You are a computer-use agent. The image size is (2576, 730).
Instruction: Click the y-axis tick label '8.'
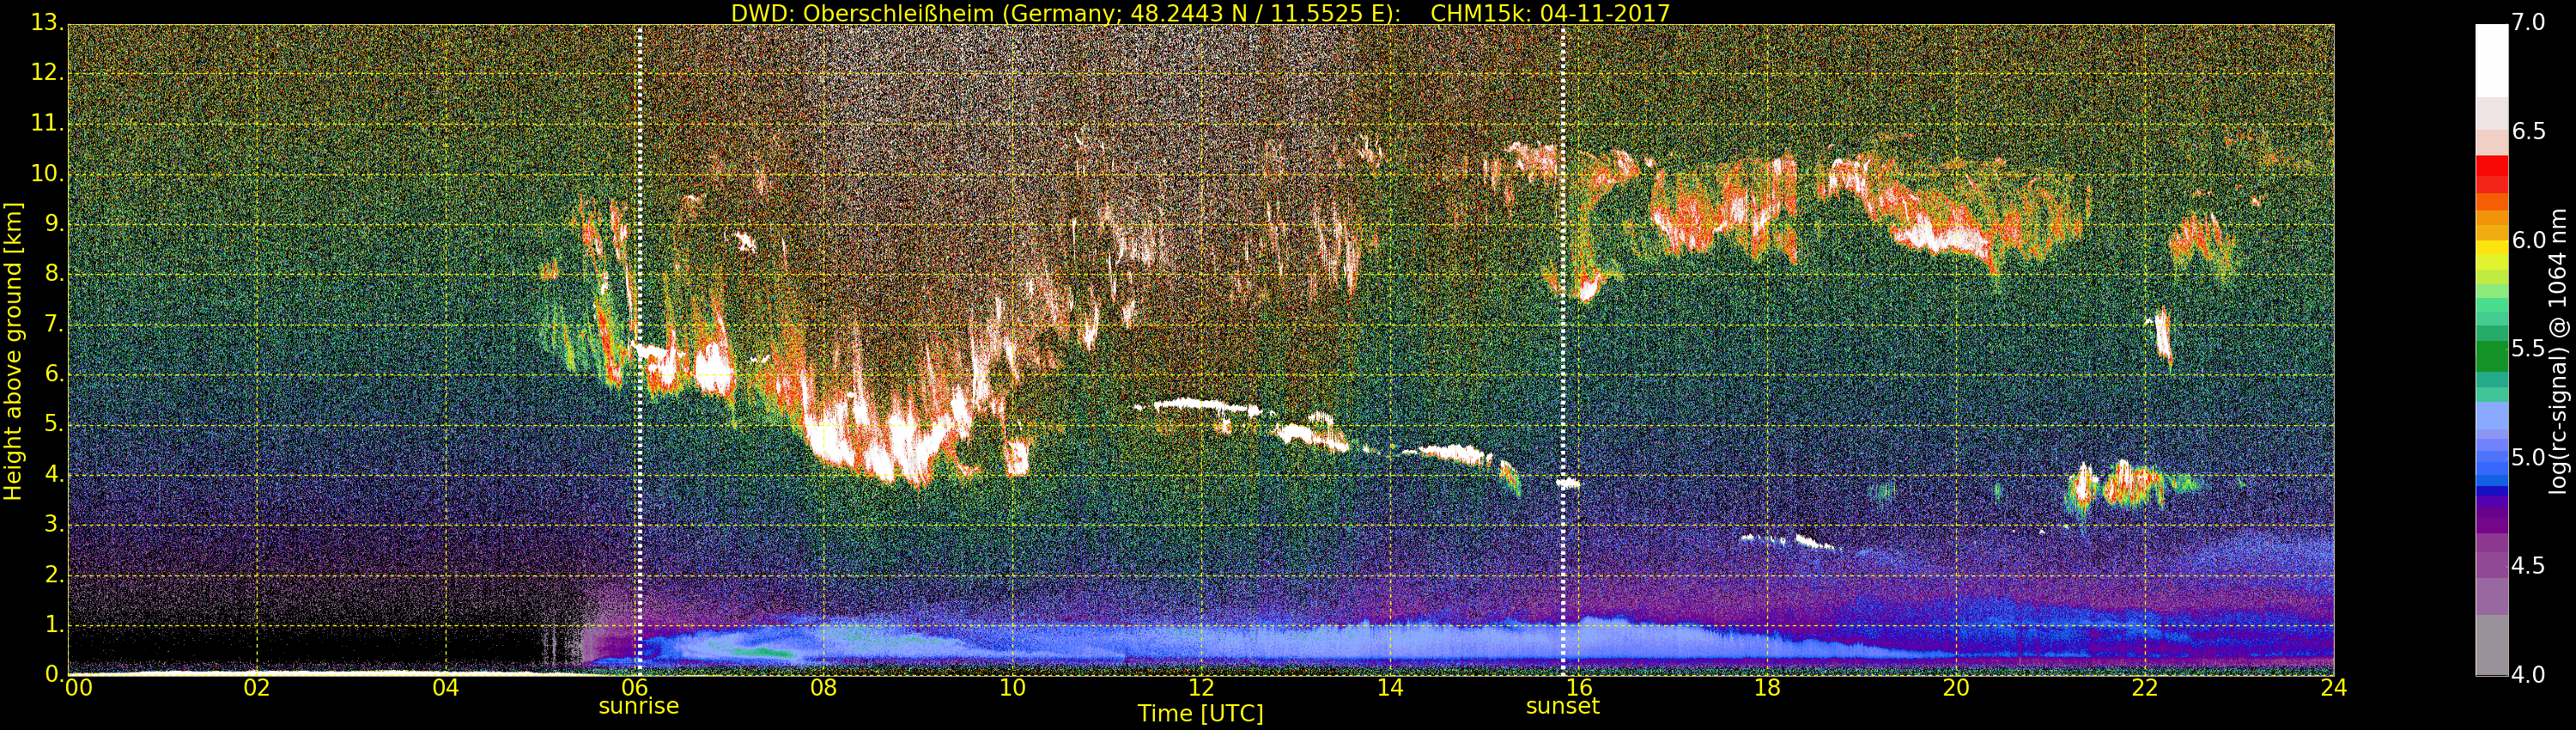(x=54, y=274)
